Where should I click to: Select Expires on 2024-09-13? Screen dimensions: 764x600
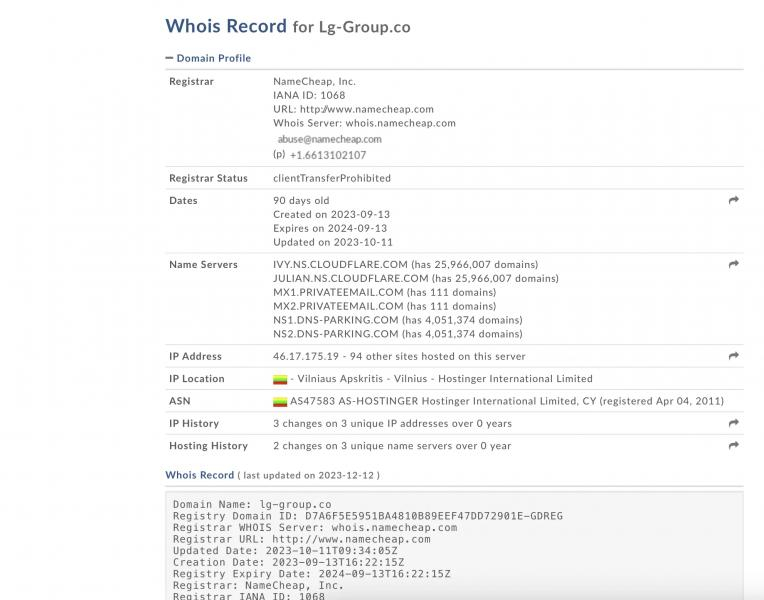click(330, 228)
